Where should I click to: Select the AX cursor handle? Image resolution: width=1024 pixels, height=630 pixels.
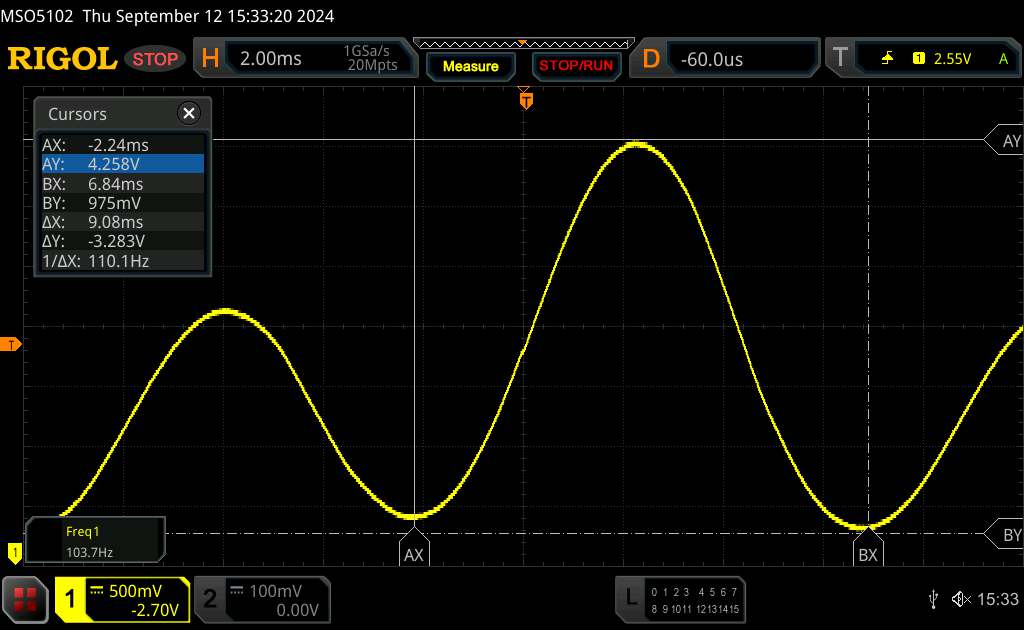pos(414,555)
